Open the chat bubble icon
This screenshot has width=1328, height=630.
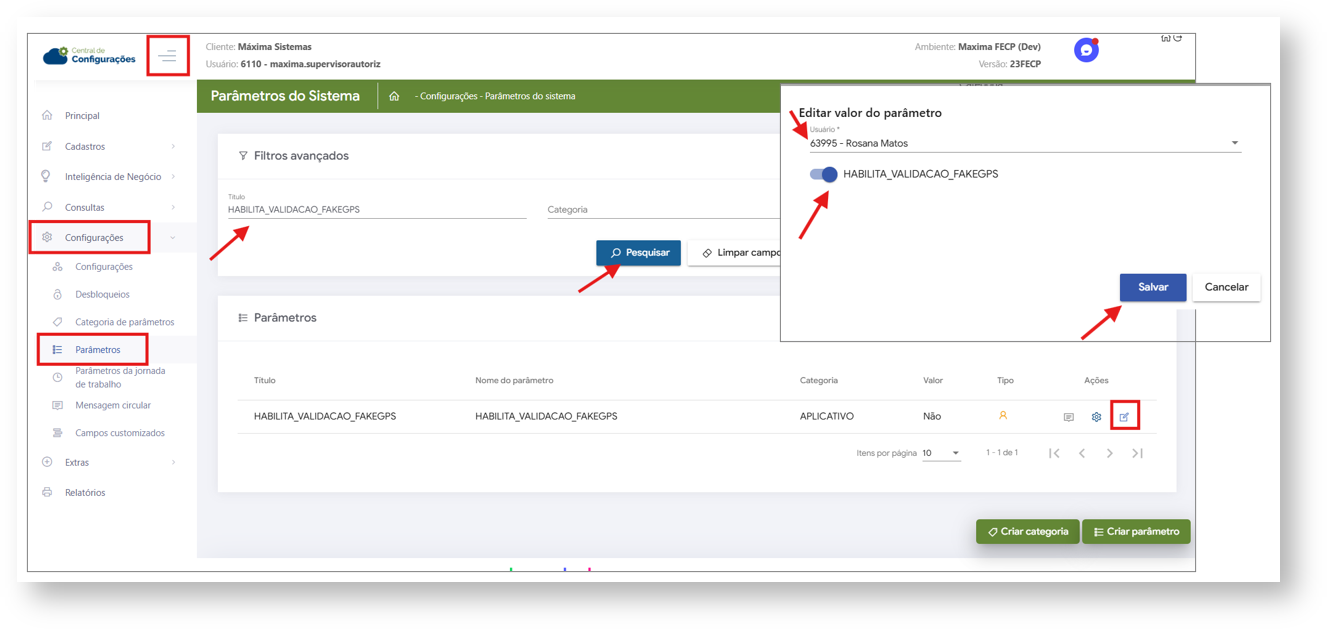click(x=1086, y=50)
